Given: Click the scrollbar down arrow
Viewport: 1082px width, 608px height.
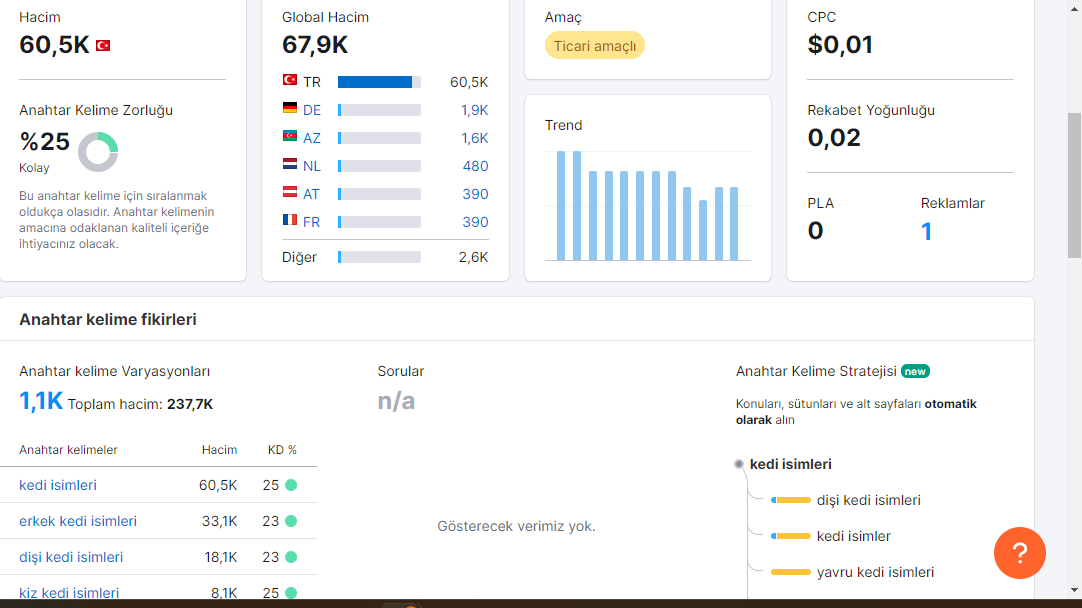Looking at the screenshot, I should coord(1074,590).
